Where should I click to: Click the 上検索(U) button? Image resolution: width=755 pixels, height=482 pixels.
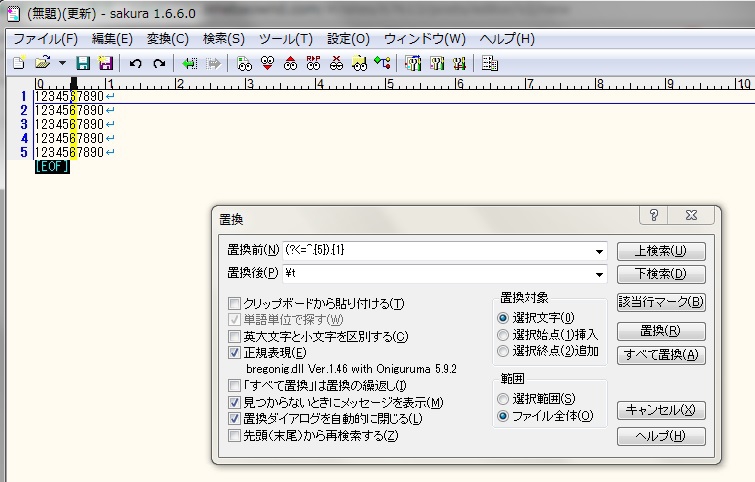tap(661, 251)
